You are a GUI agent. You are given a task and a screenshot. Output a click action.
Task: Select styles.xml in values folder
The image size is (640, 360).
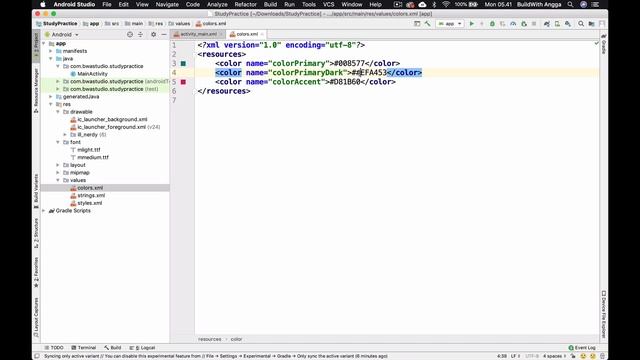point(86,203)
